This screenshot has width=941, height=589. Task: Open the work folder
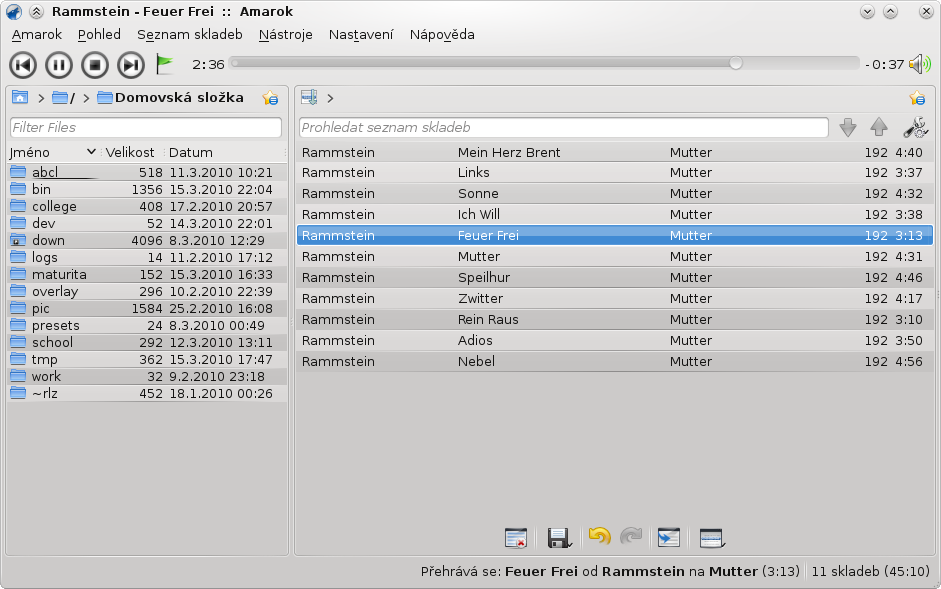tap(46, 376)
